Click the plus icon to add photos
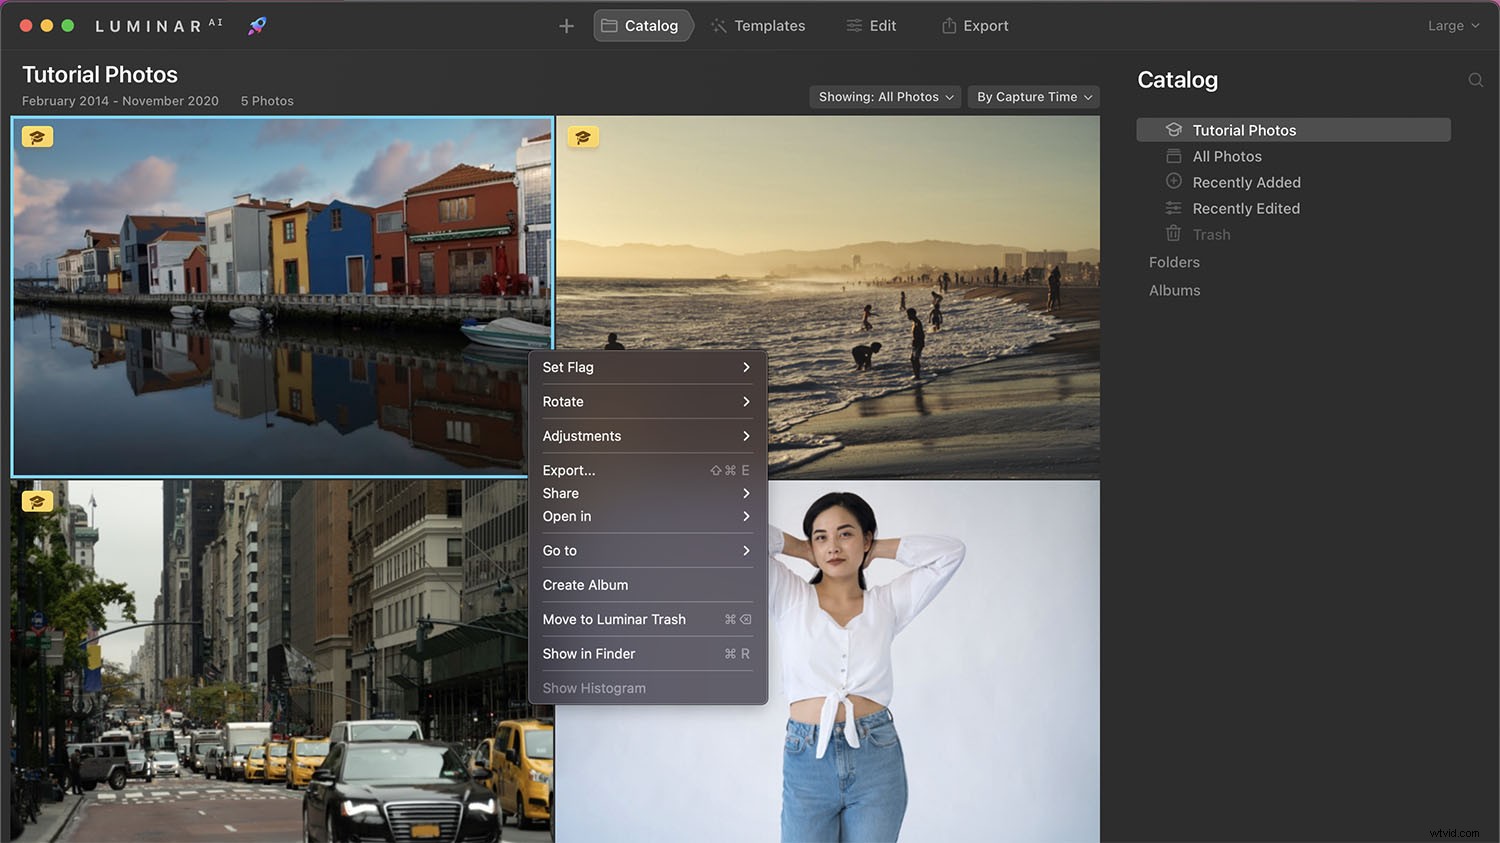This screenshot has height=843, width=1500. pyautogui.click(x=566, y=26)
